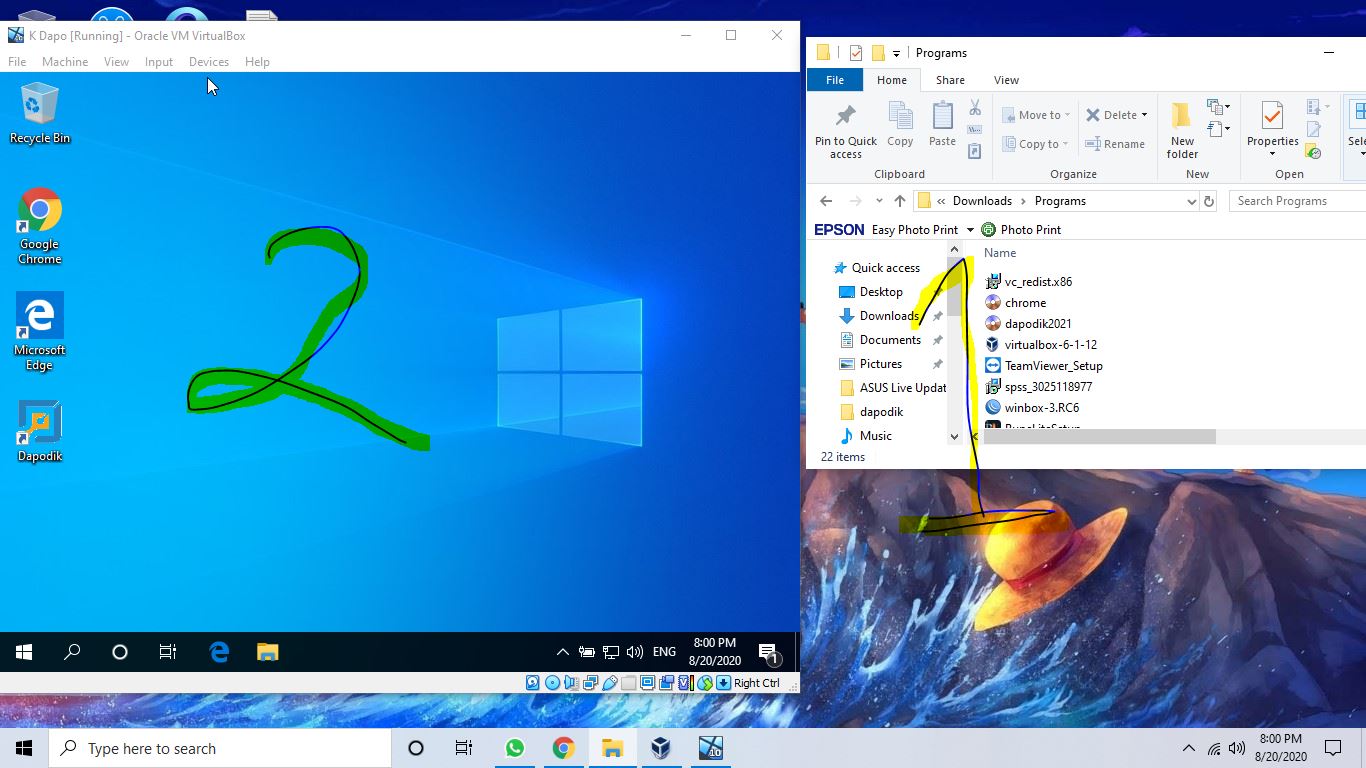1366x768 pixels.
Task: Open VirtualBox File menu
Action: [17, 61]
